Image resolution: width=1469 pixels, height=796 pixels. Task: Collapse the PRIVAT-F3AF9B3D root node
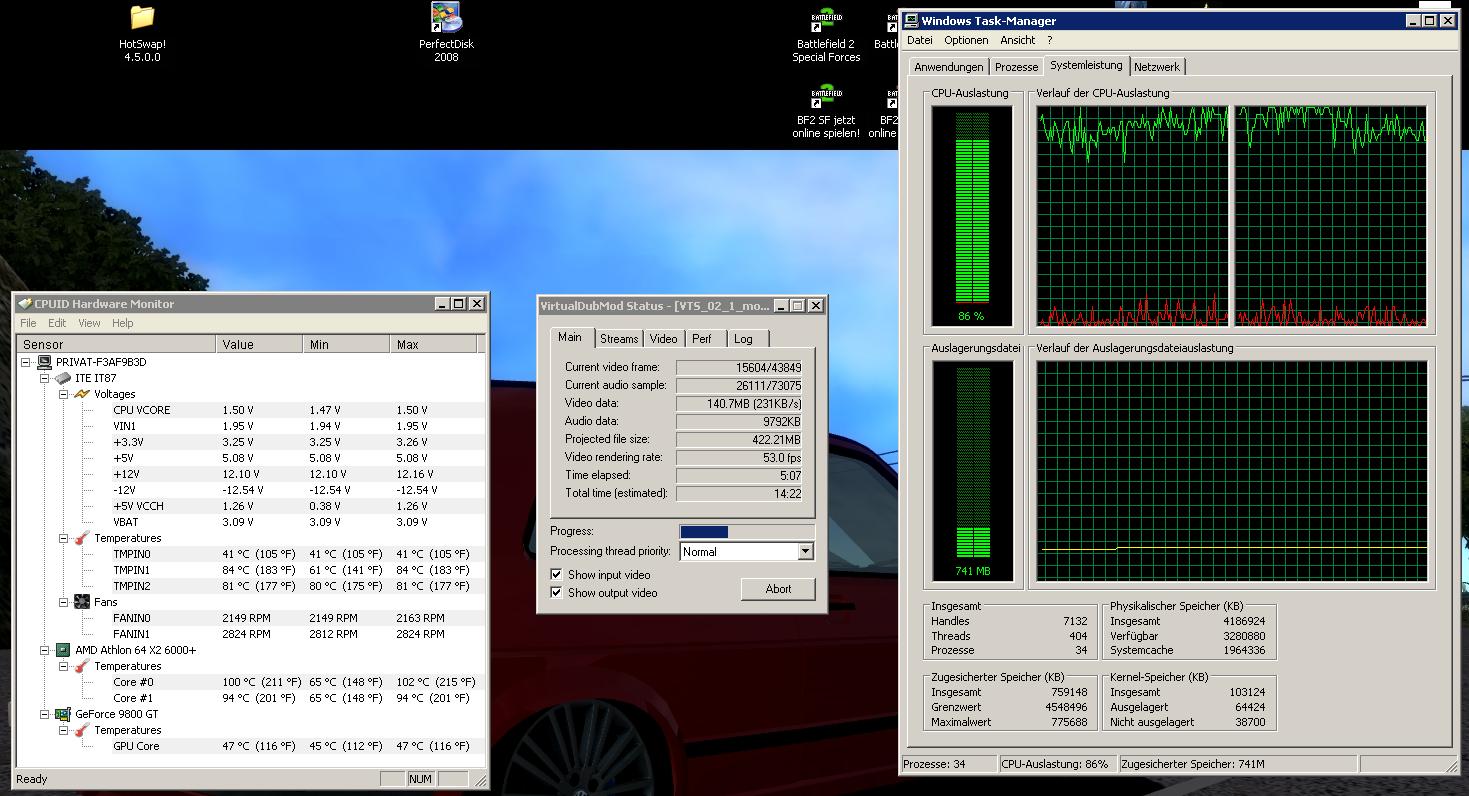click(26, 362)
